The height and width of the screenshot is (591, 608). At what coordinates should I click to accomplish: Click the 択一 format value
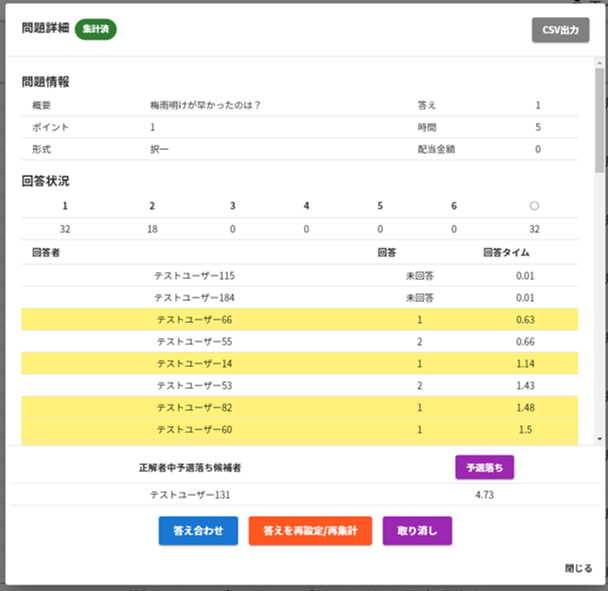tap(159, 149)
